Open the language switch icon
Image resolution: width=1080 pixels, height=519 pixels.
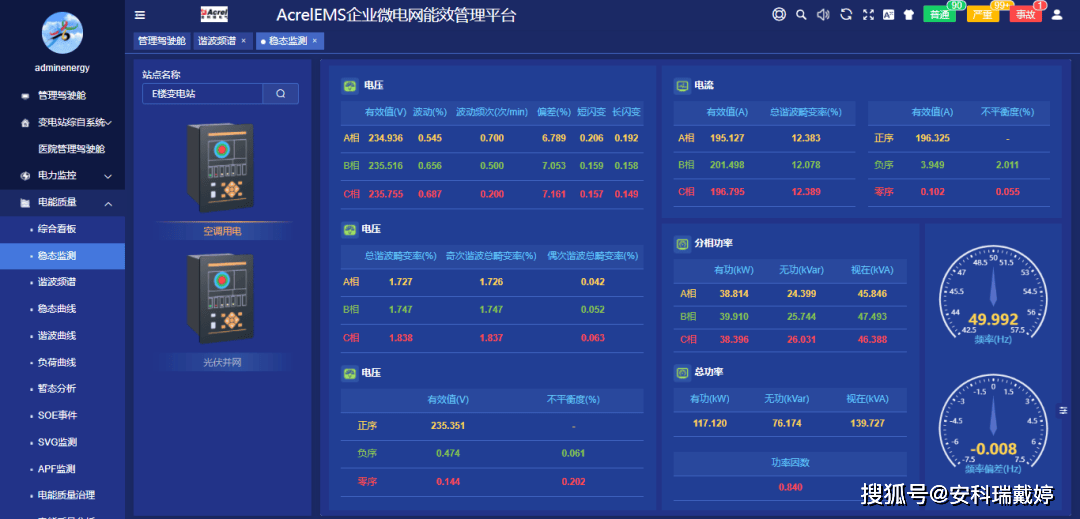889,14
